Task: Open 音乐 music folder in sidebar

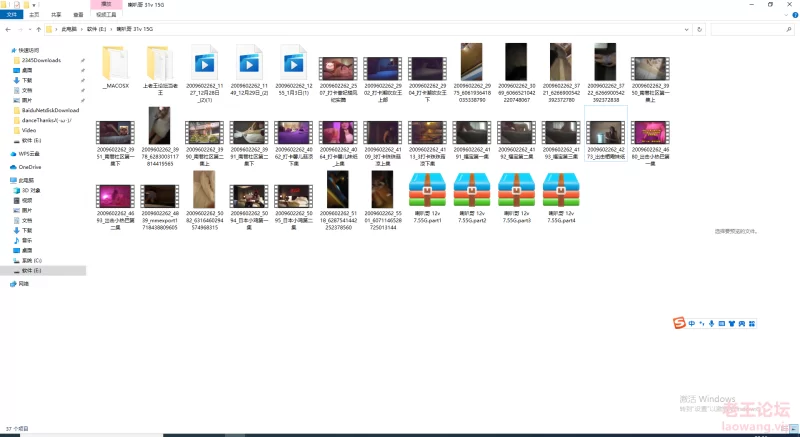Action: point(23,240)
